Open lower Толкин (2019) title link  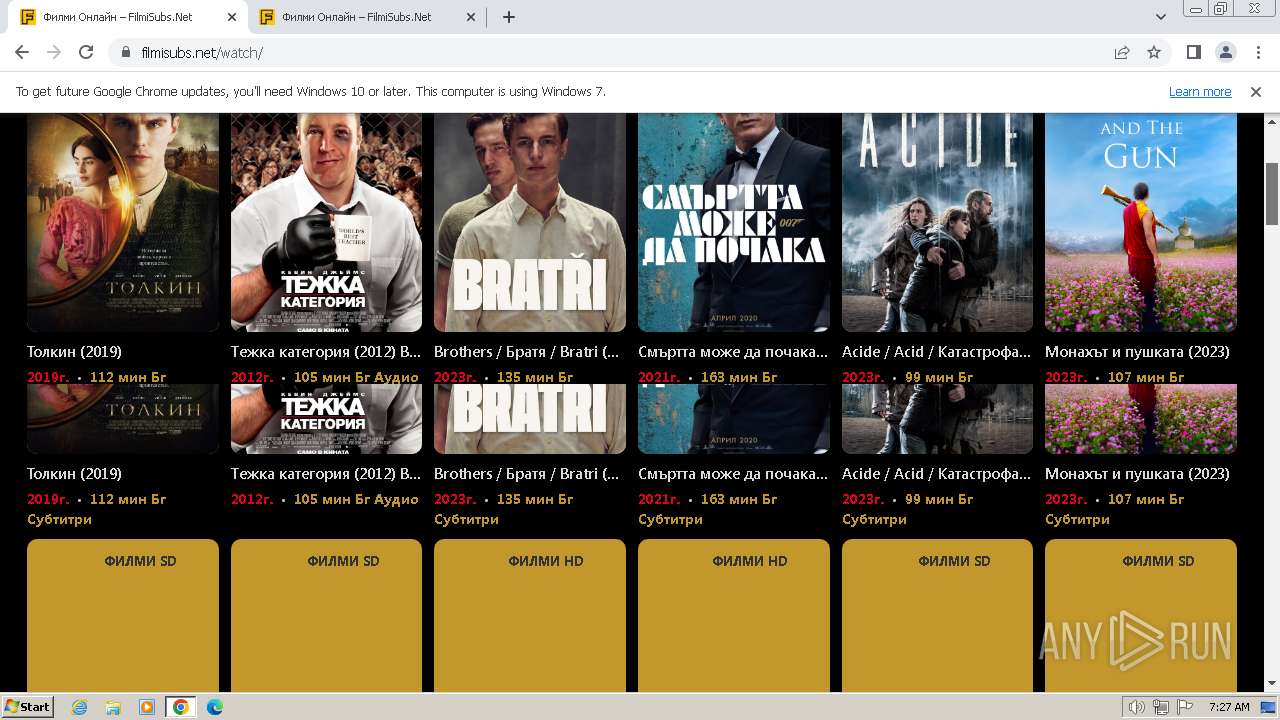click(x=74, y=474)
